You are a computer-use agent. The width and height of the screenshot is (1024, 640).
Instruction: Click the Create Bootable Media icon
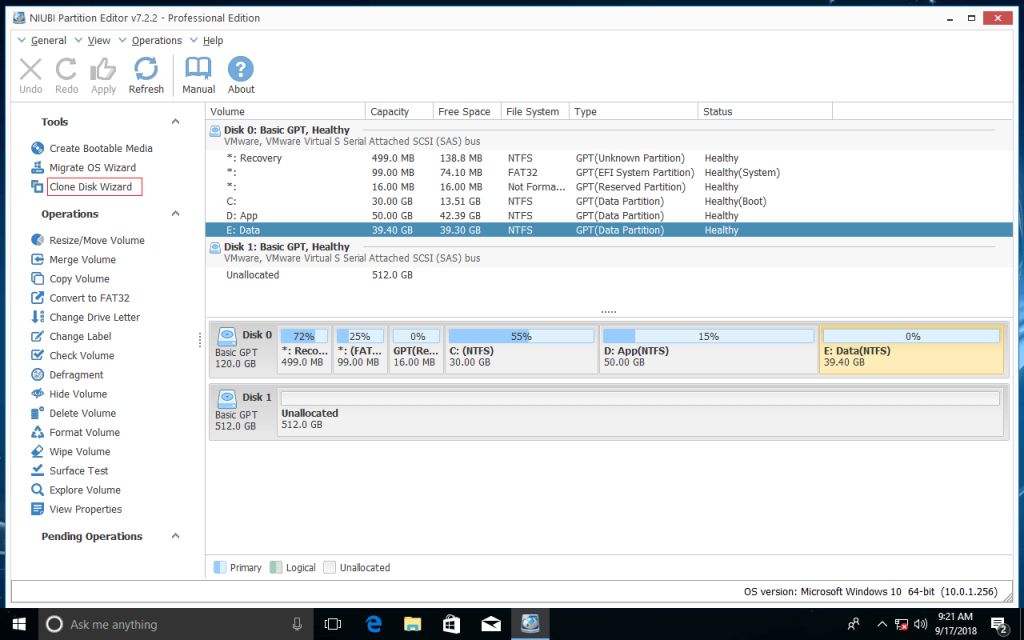[x=38, y=149]
